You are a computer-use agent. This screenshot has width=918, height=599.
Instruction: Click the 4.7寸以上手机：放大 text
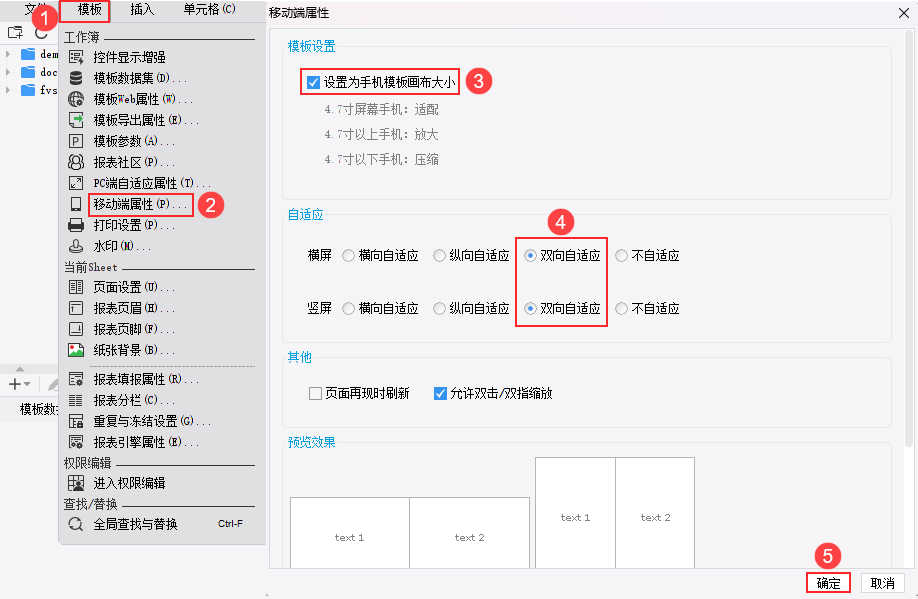pos(382,135)
